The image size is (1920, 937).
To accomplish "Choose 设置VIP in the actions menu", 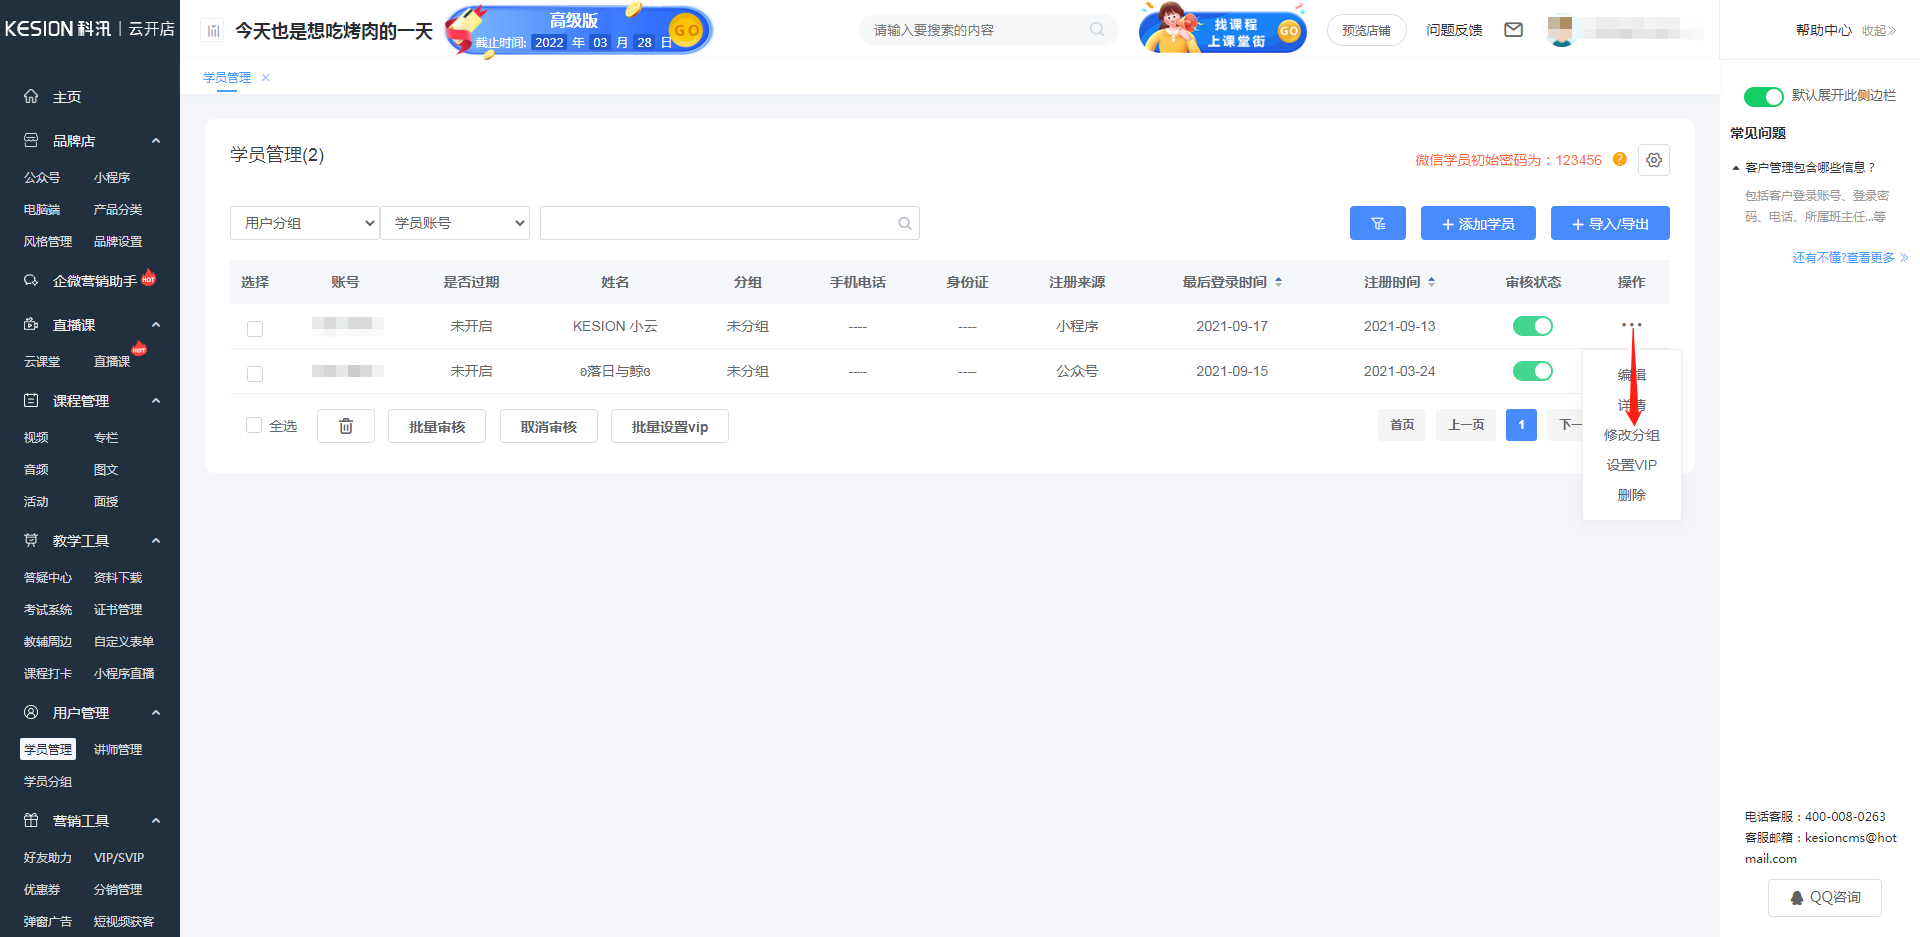I will coord(1631,465).
